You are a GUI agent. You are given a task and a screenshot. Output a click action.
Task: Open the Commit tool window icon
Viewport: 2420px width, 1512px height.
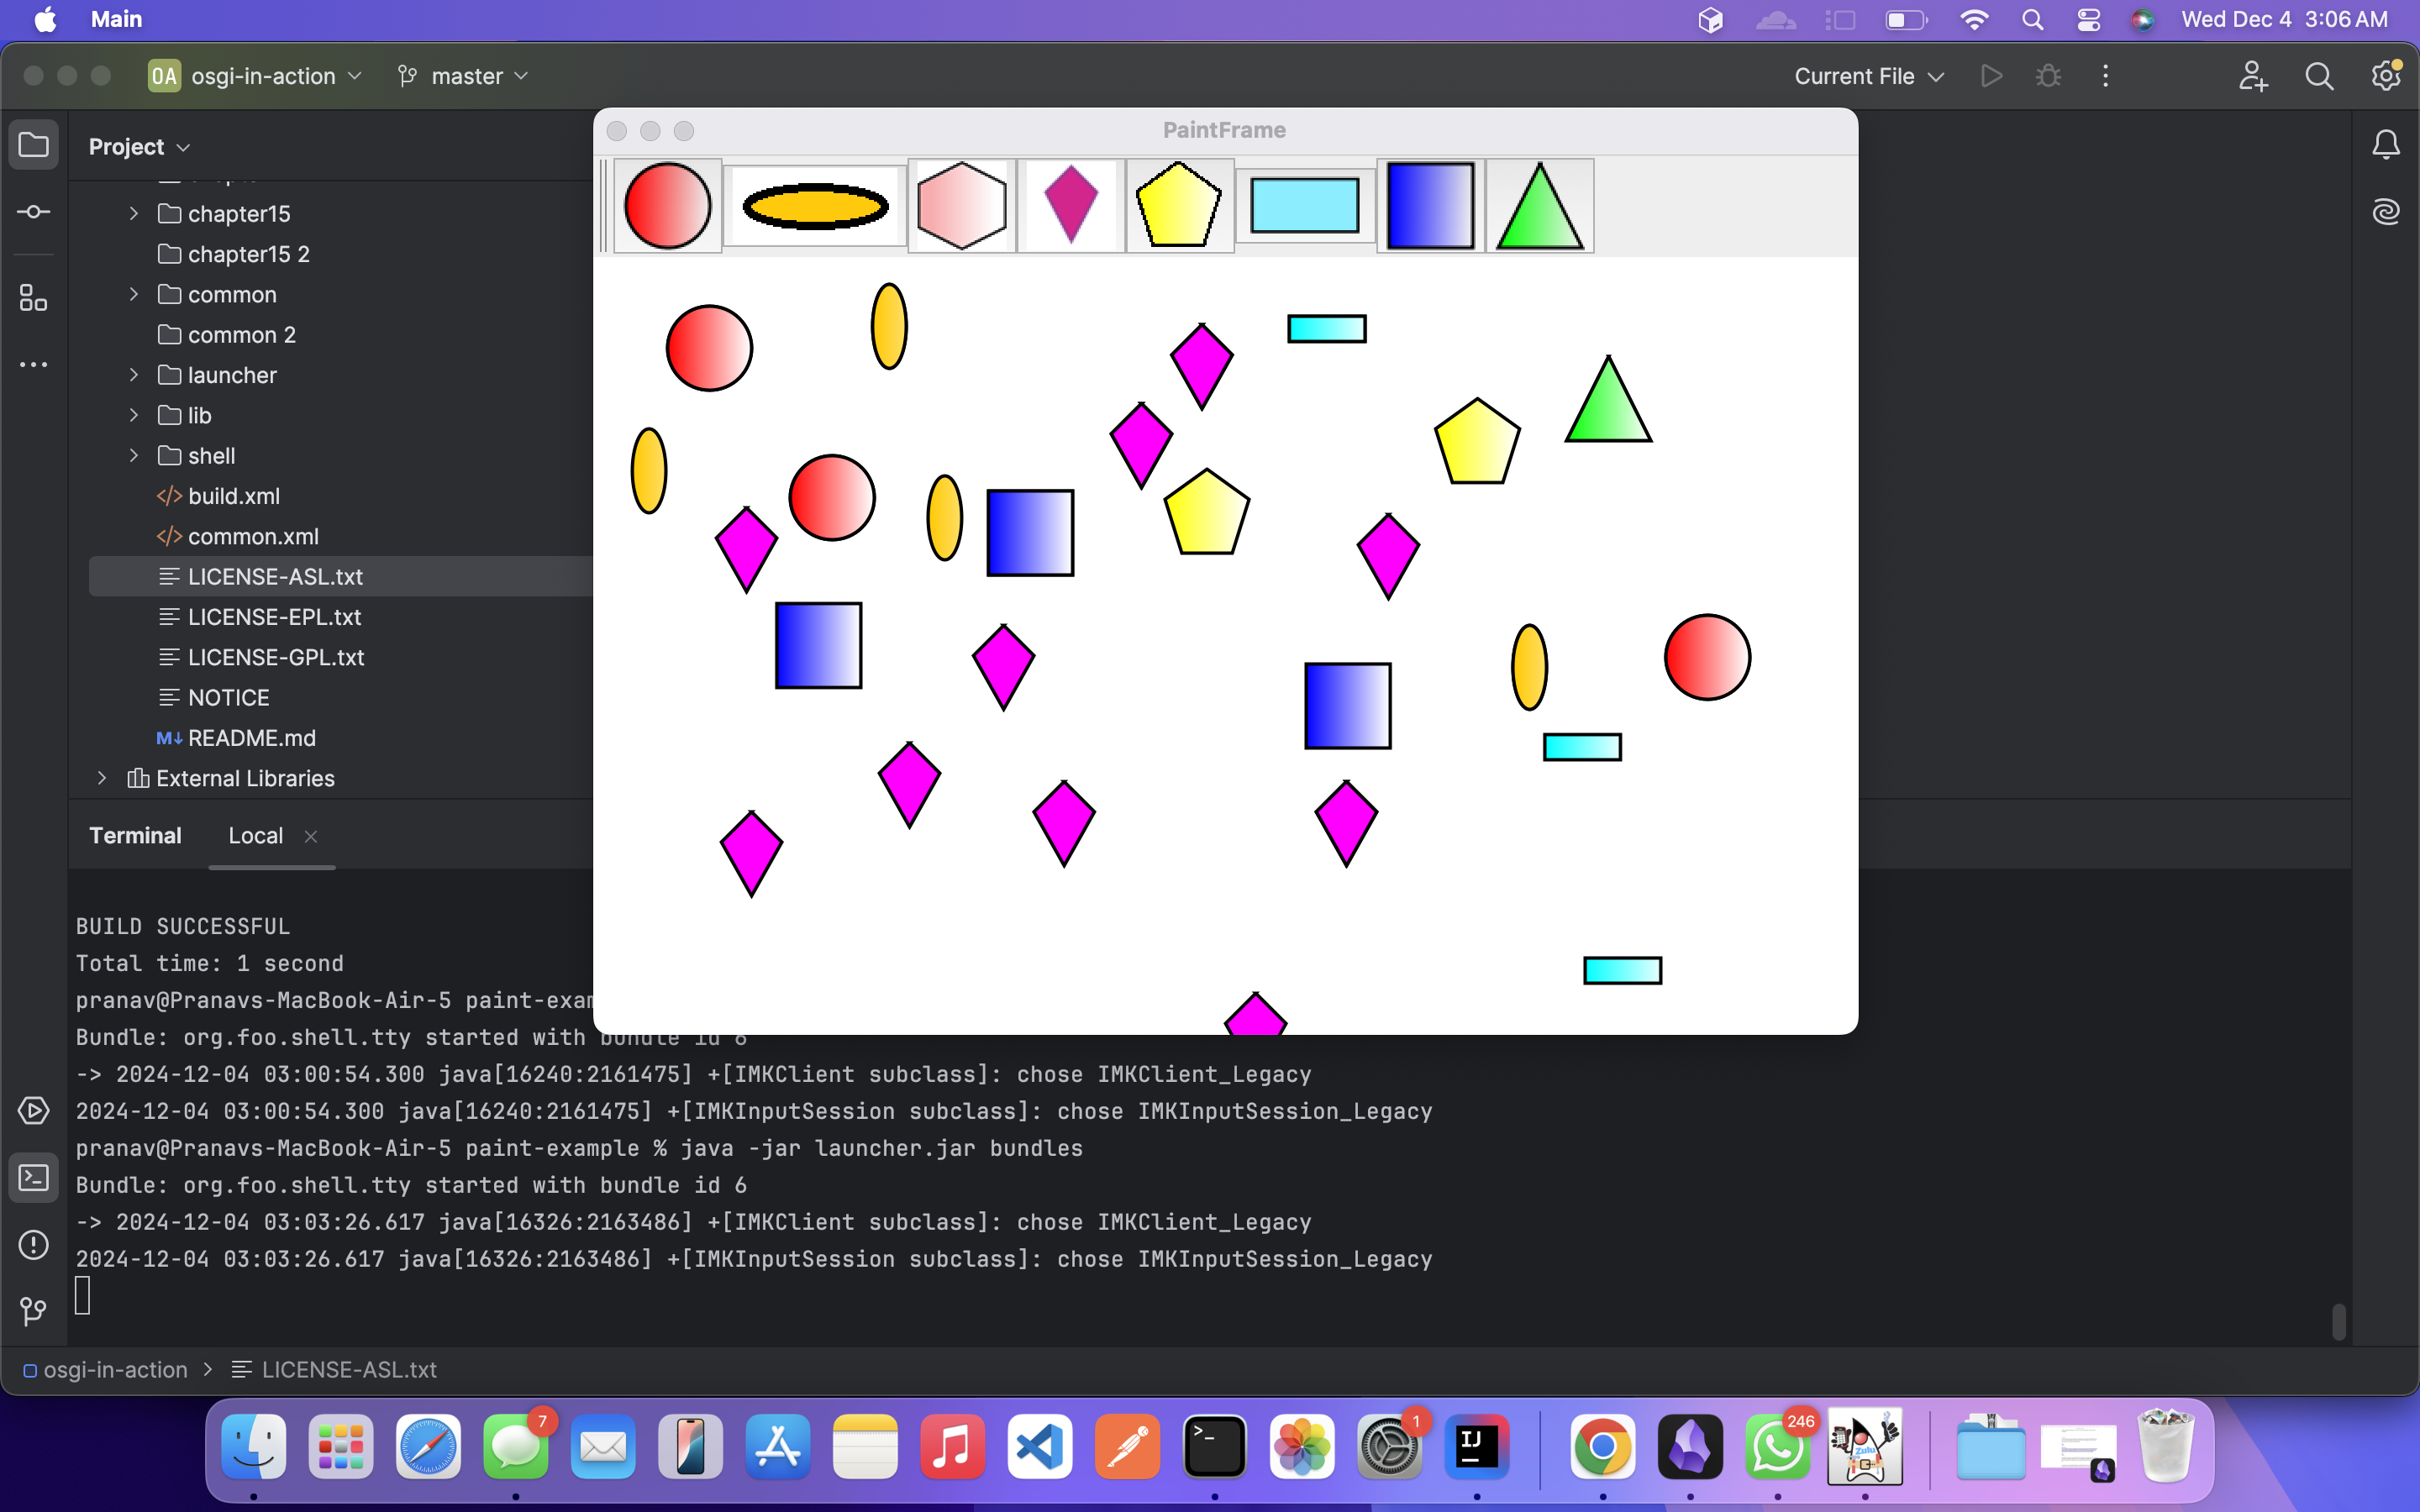pos(34,212)
